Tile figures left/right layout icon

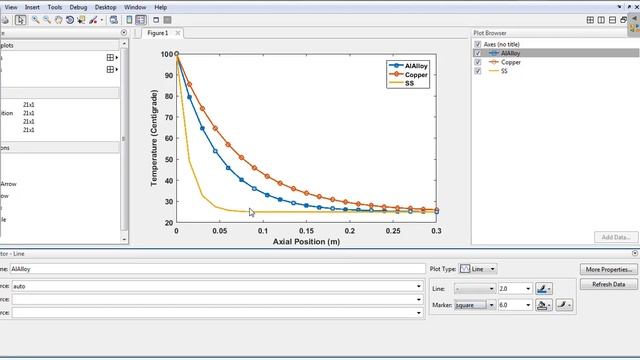point(601,20)
